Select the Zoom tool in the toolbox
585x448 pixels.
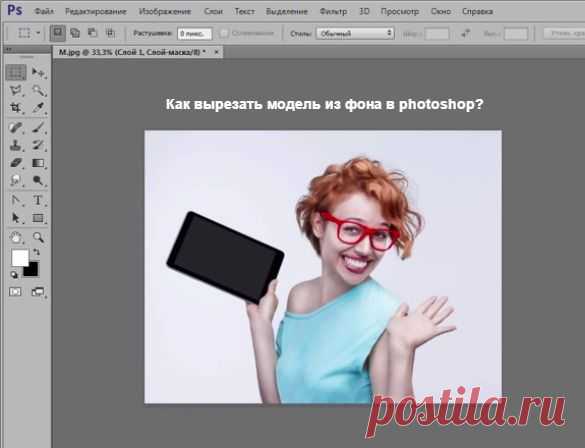(38, 237)
